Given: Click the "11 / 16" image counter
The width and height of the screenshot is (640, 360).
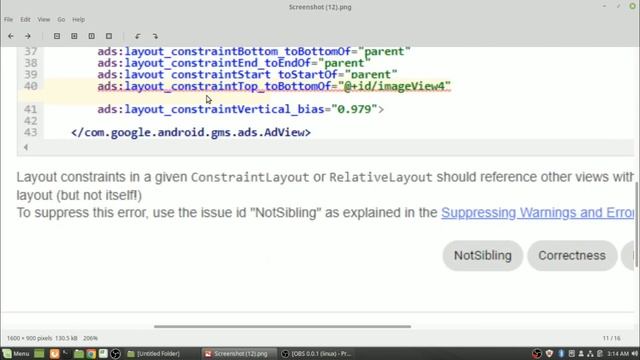Looking at the screenshot, I should [x=611, y=338].
